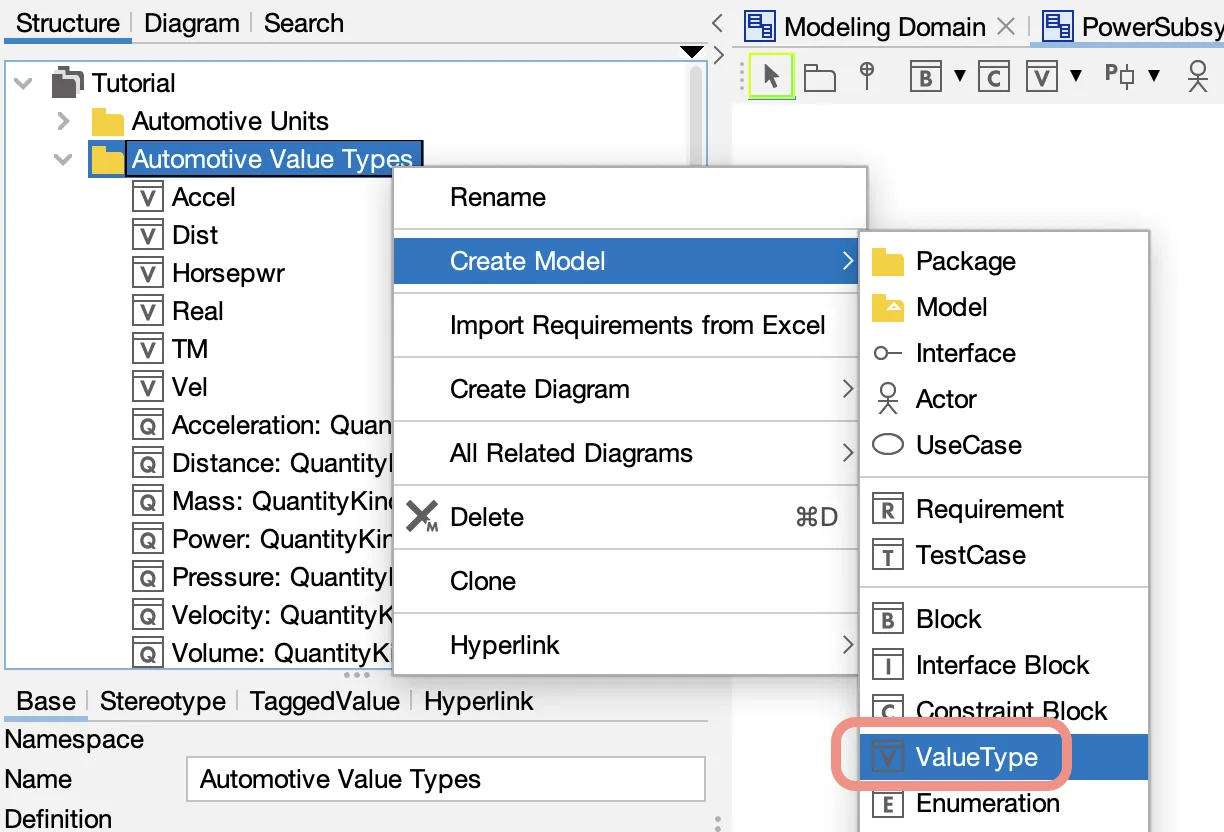Select the Pressure QuantityKind item
Image resolution: width=1224 pixels, height=832 pixels.
281,577
